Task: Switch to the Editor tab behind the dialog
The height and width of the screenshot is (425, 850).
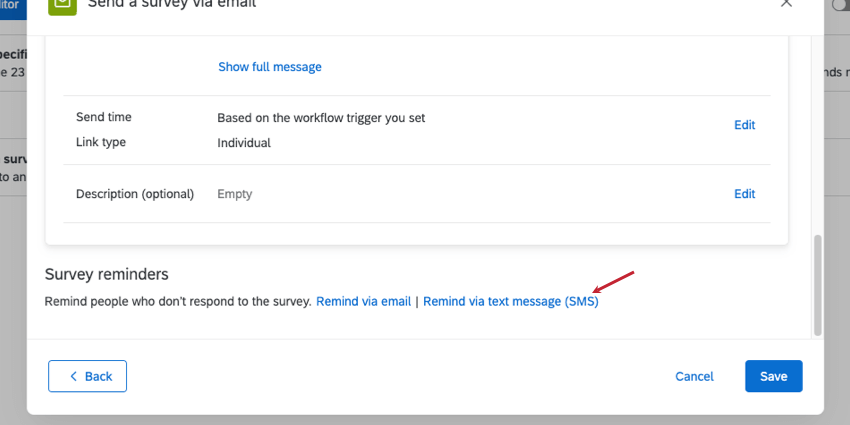Action: pos(11,5)
